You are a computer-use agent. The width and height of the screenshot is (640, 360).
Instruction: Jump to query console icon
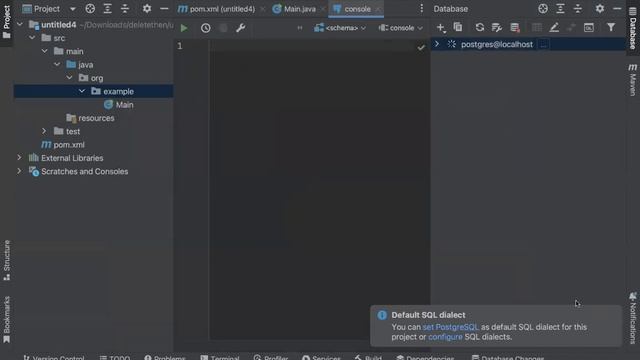tap(589, 27)
